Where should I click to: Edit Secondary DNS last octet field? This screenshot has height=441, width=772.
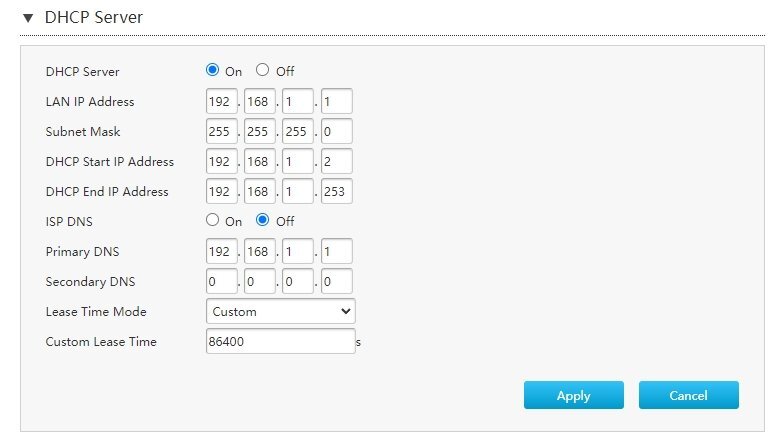pos(337,282)
